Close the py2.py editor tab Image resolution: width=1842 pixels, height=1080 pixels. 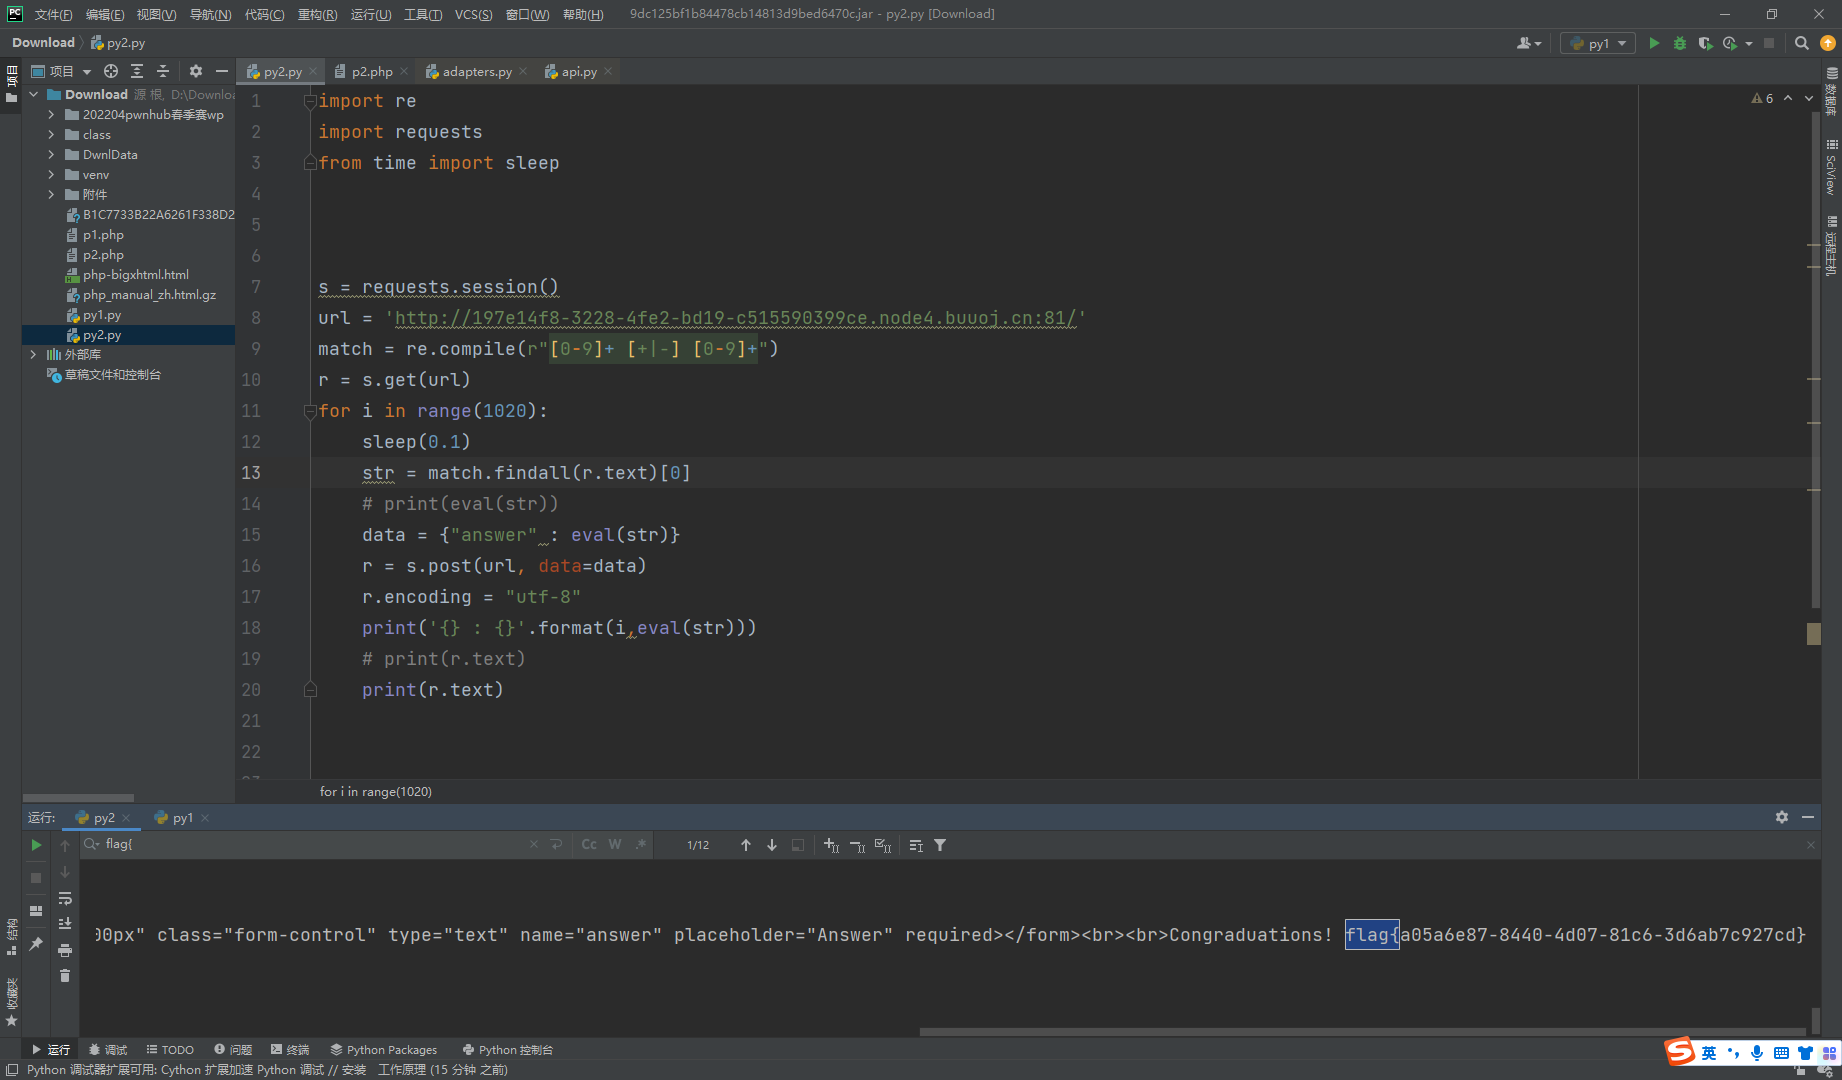313,71
